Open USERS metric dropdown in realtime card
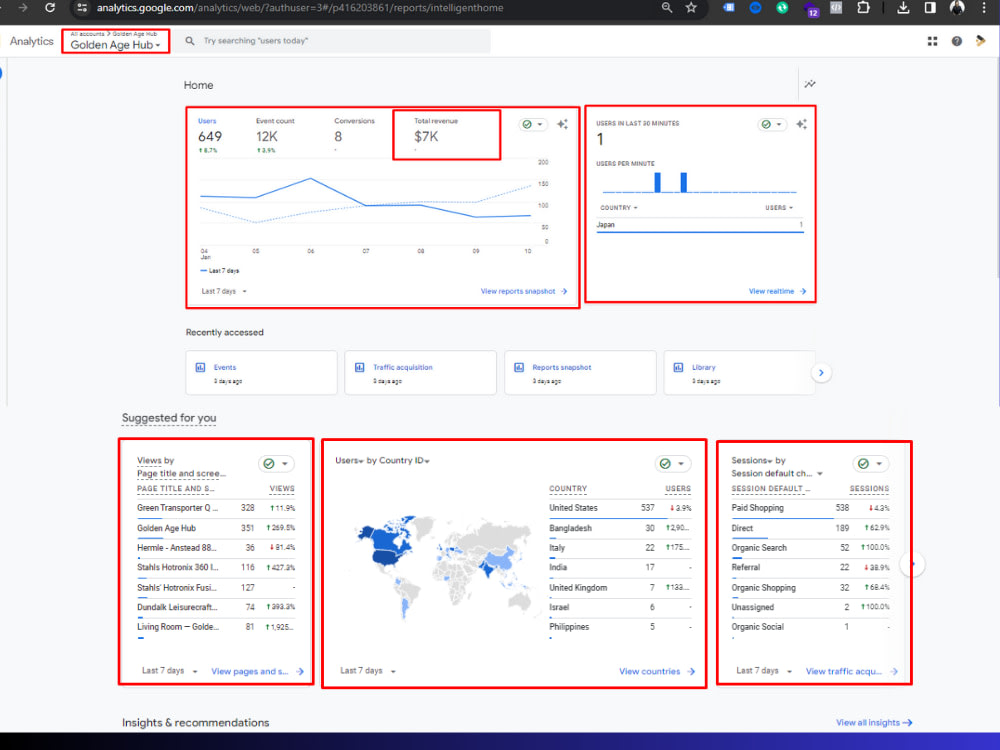The height and width of the screenshot is (750, 1000). (x=779, y=208)
